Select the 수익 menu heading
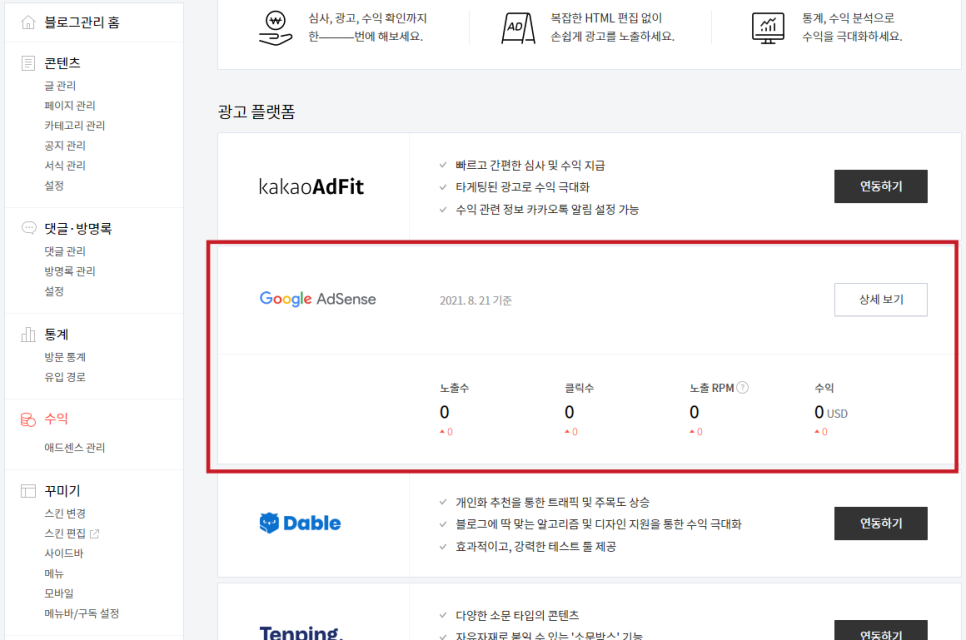Viewport: 966px width, 640px height. click(x=56, y=419)
